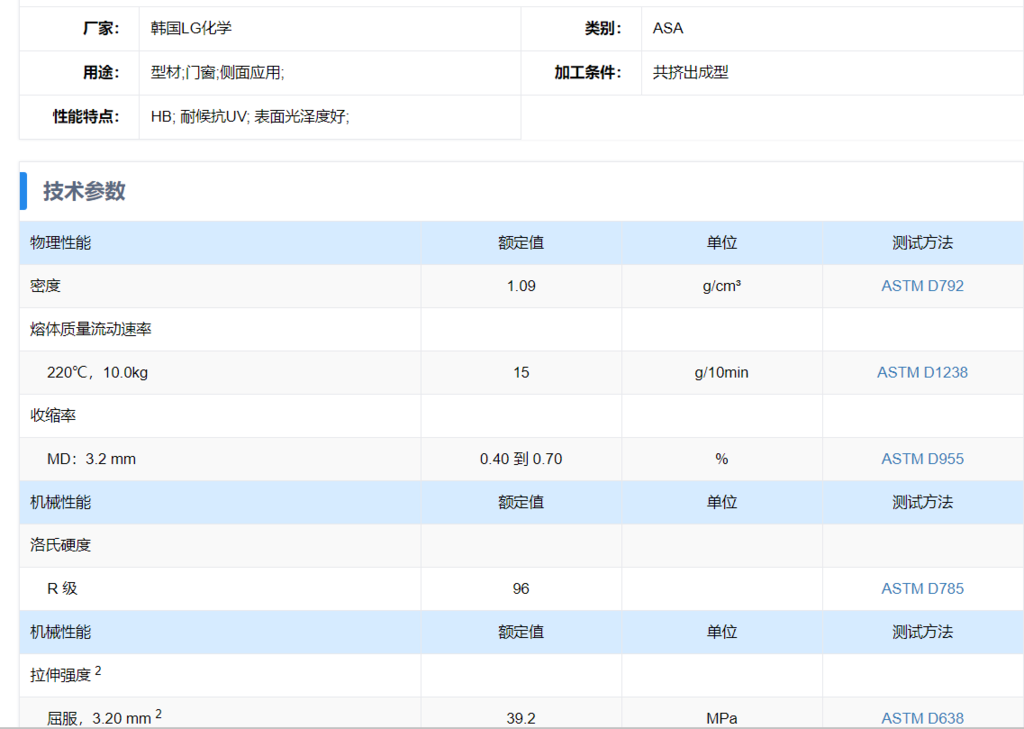
Task: Click the g/10min unit cell
Action: 721,372
